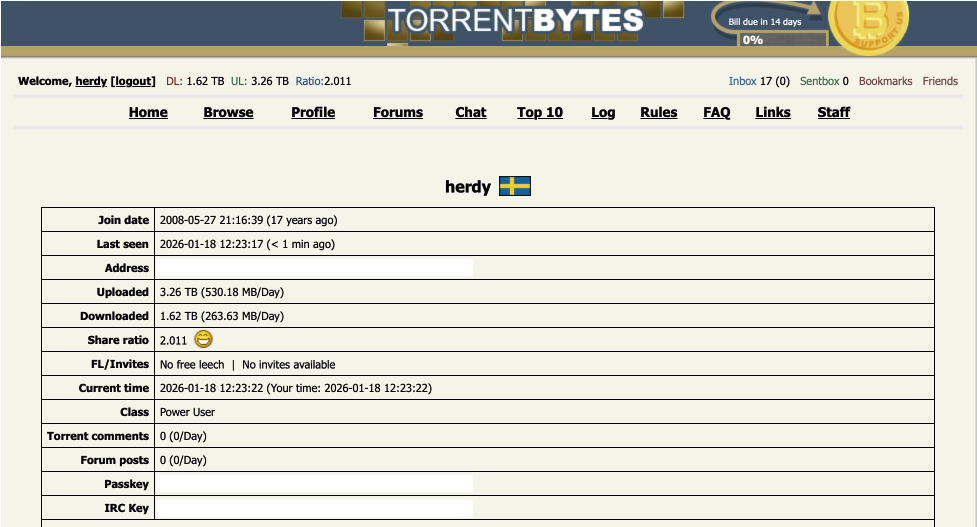Viewport: 977px width, 527px height.
Task: Click the 0% donation progress bar
Action: (x=783, y=40)
